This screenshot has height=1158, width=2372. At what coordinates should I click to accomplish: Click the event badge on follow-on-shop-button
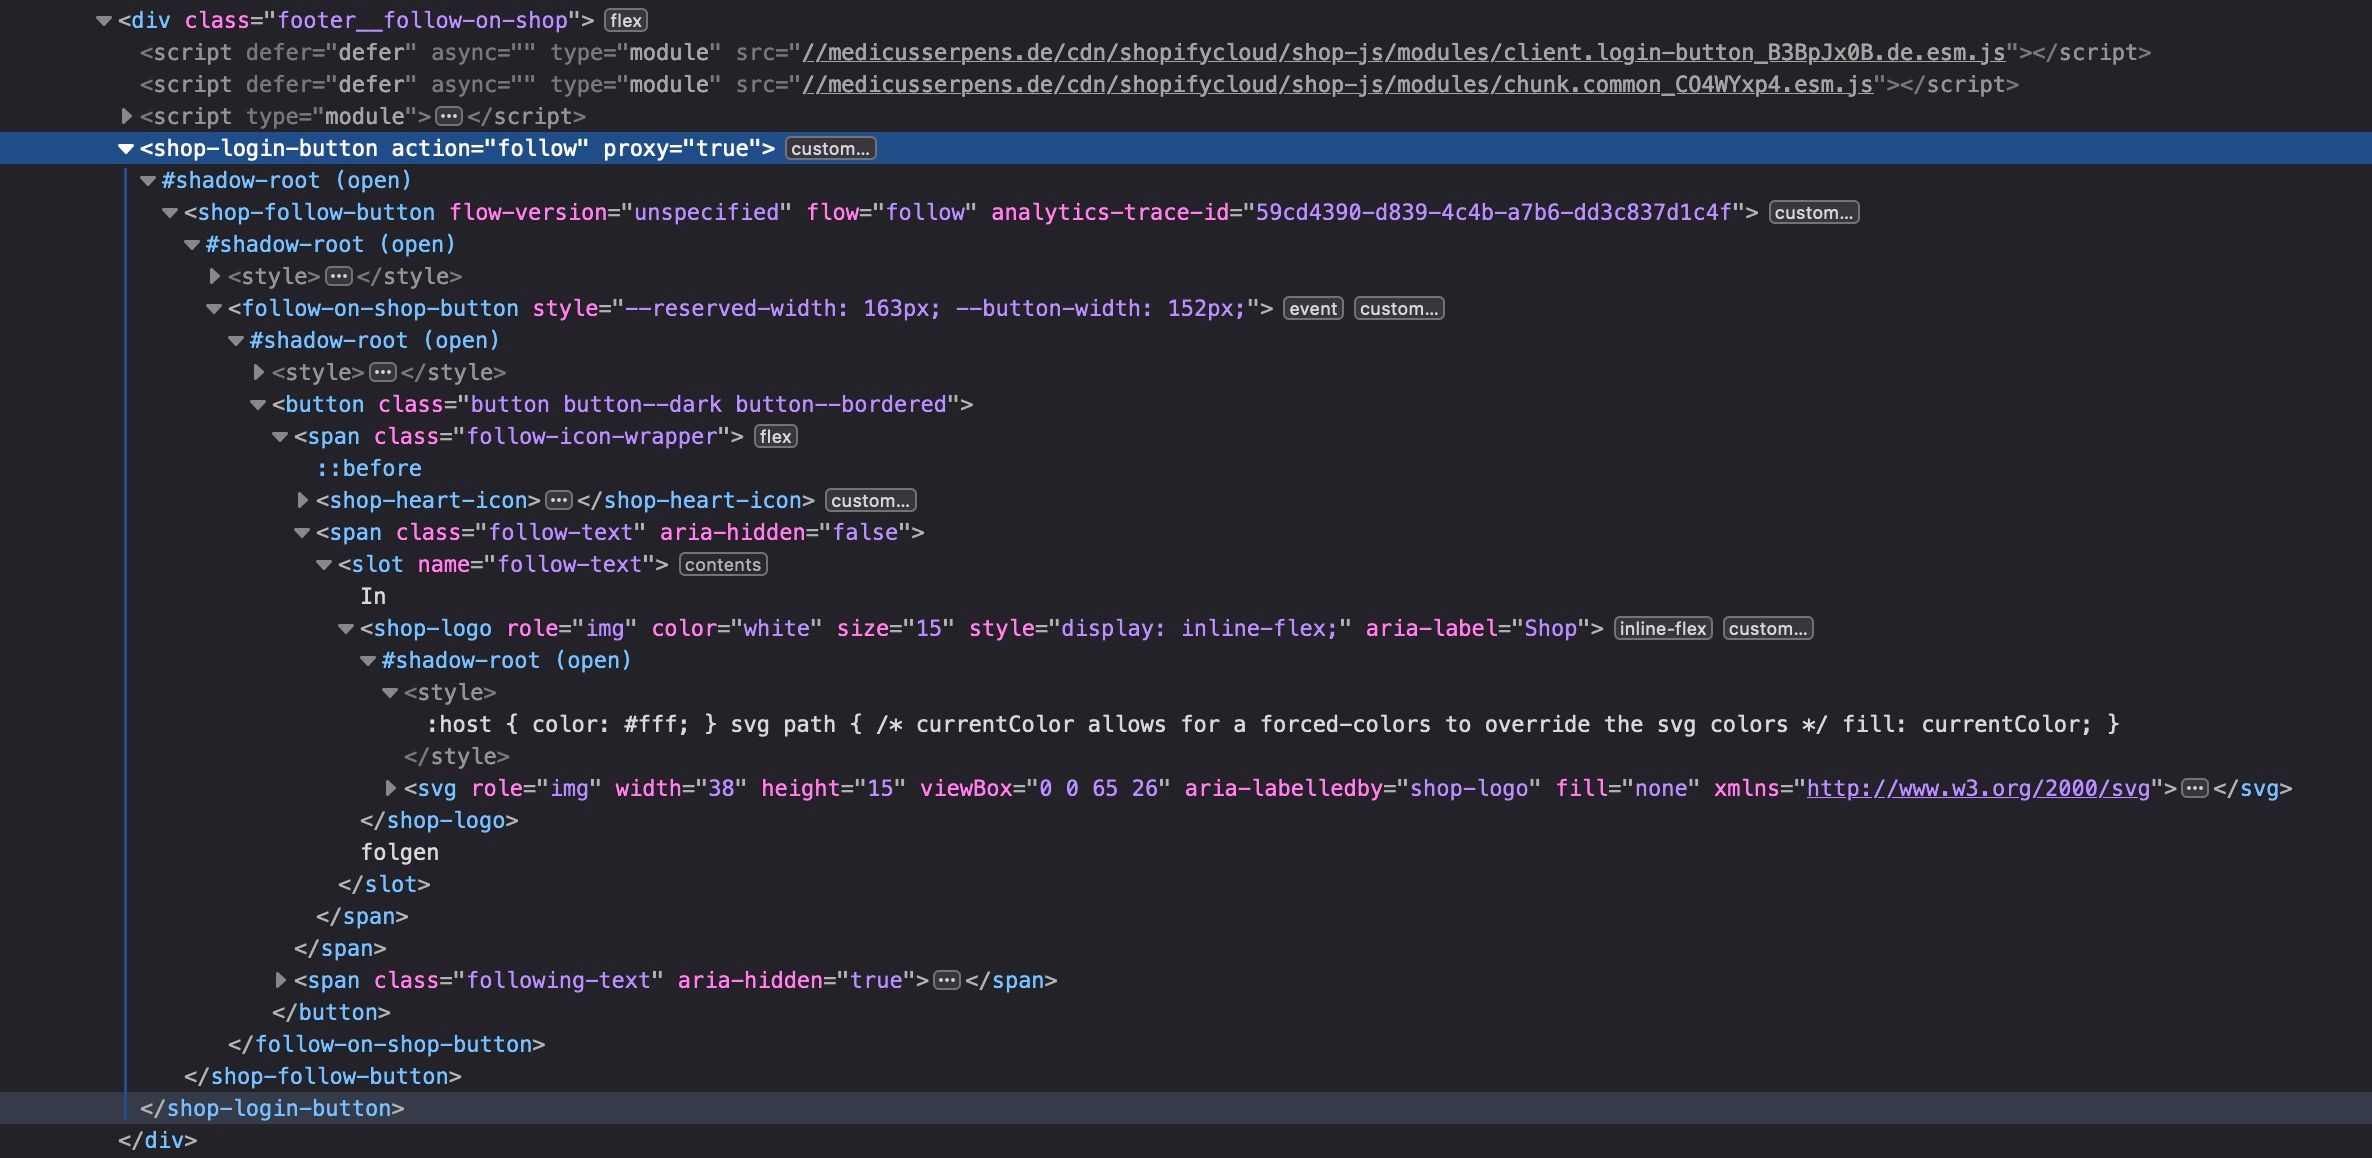(1313, 308)
